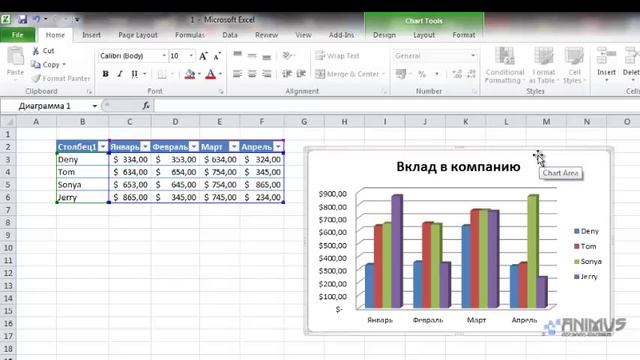Align cell text to the right
640x360 pixels.
267,74
